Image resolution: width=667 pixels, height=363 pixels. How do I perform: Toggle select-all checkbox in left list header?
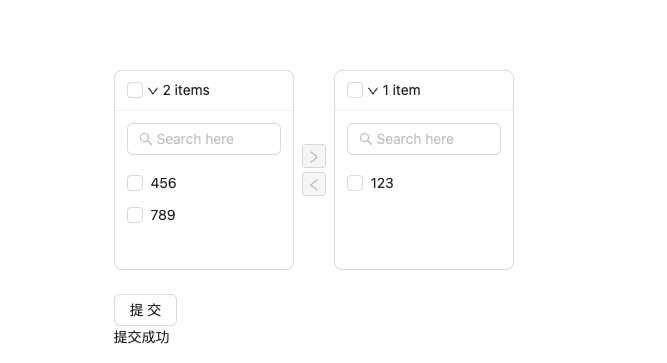[x=135, y=90]
